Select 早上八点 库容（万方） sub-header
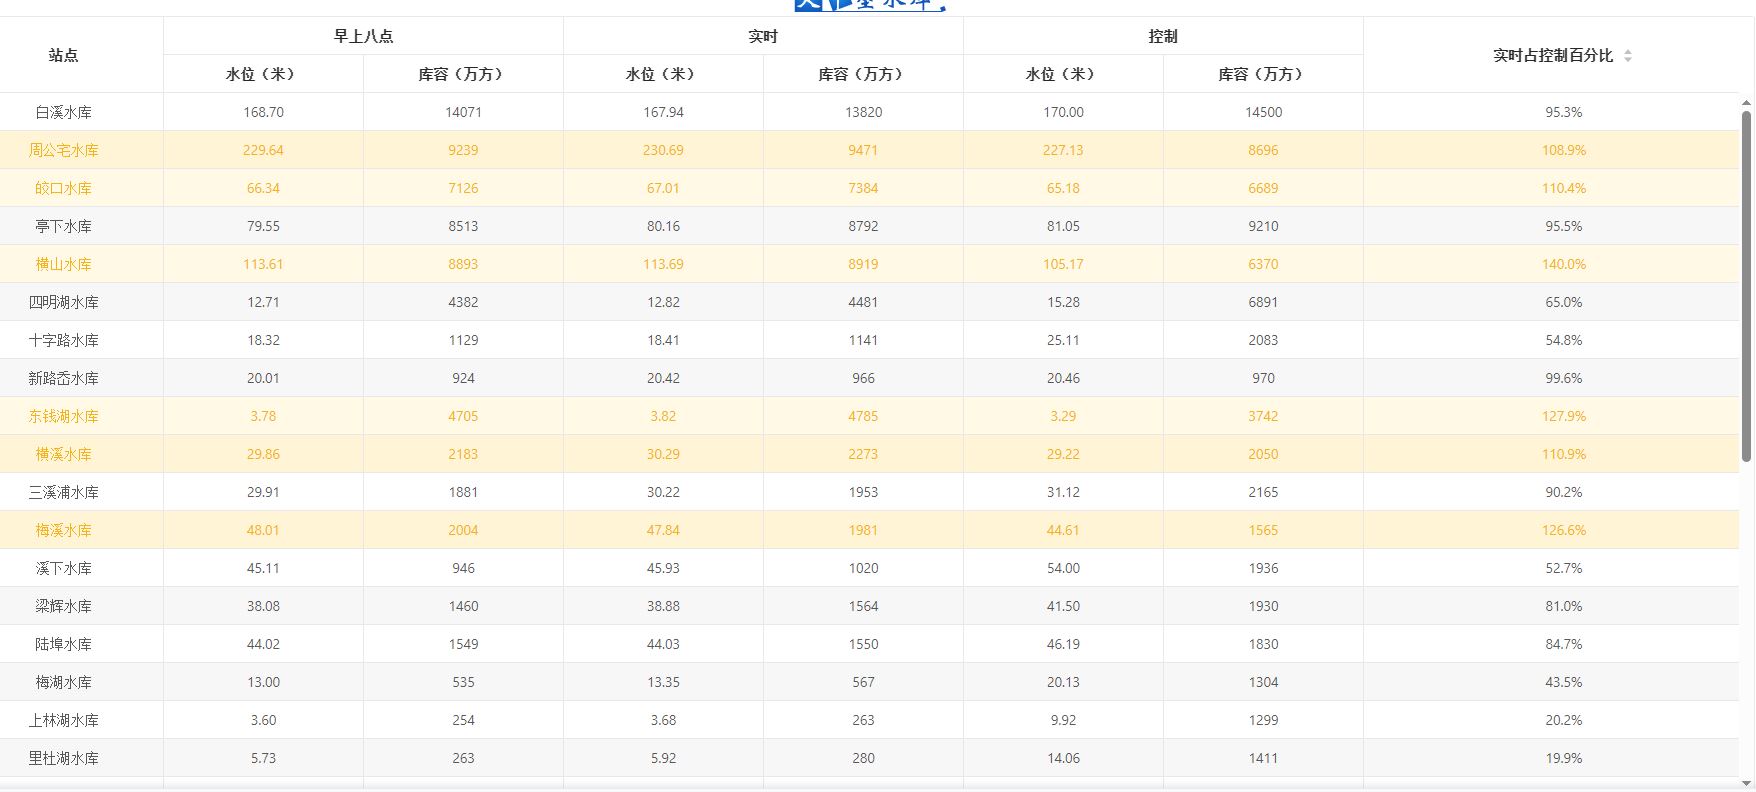1756x792 pixels. coord(463,74)
